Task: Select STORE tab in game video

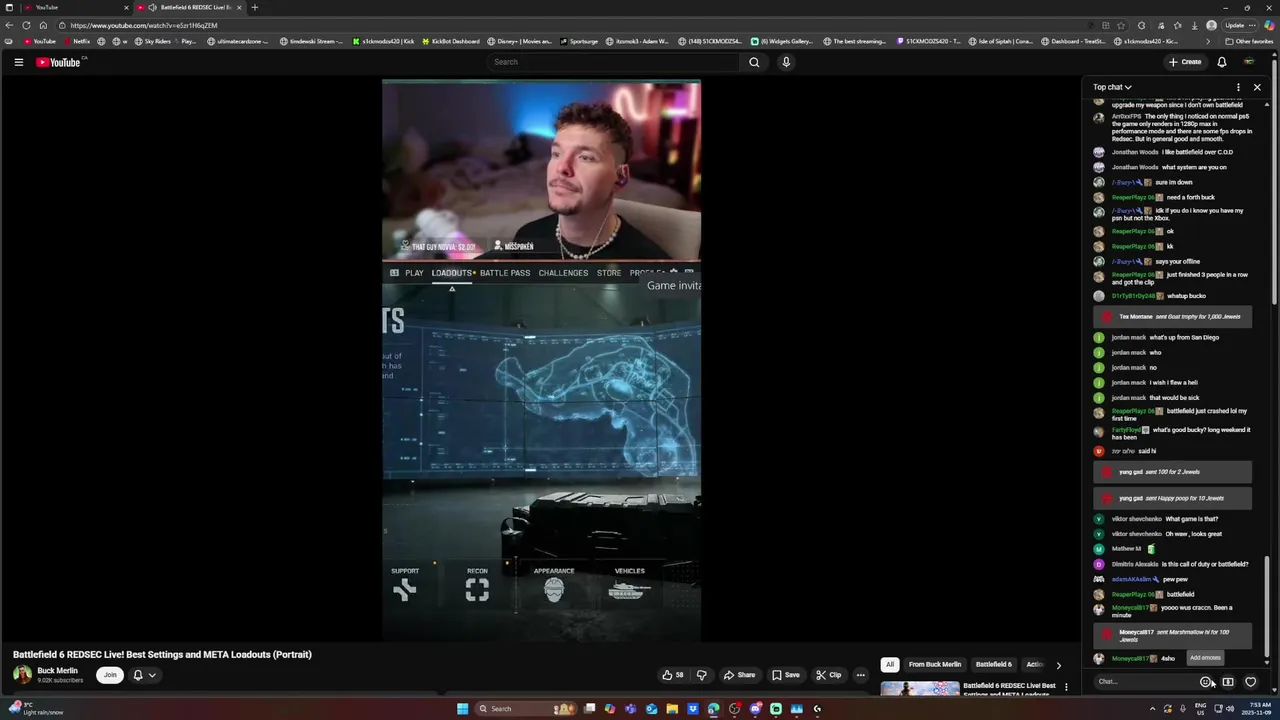Action: tap(609, 273)
